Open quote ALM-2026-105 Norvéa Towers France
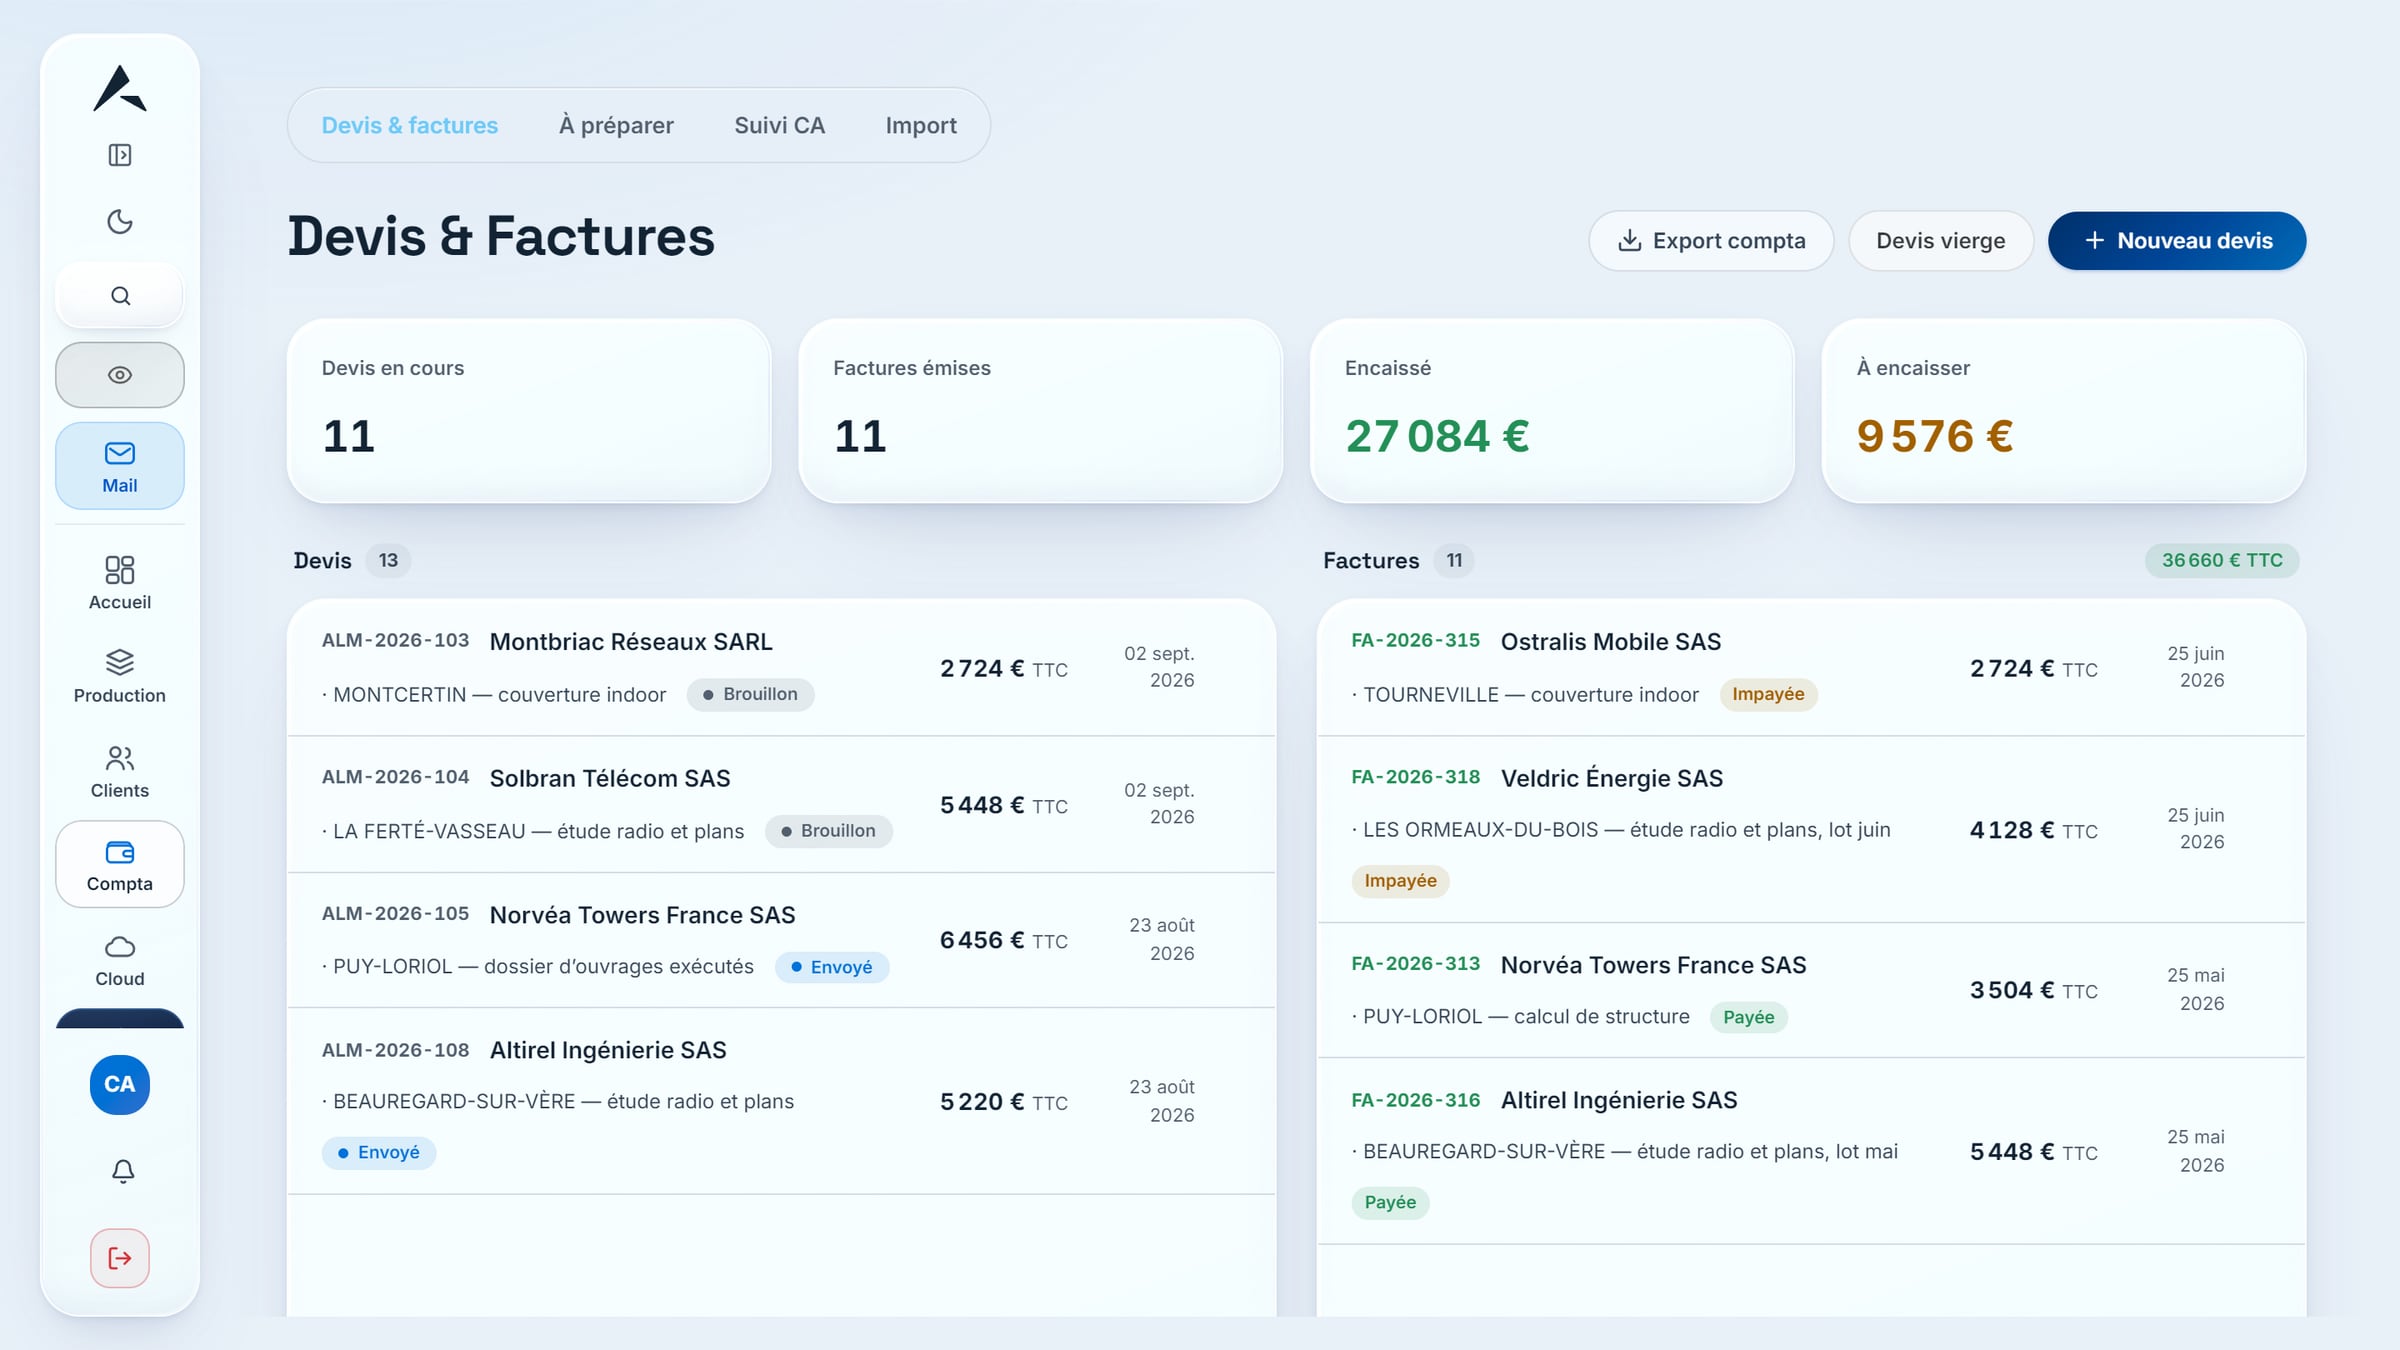The image size is (2400, 1350). [781, 940]
